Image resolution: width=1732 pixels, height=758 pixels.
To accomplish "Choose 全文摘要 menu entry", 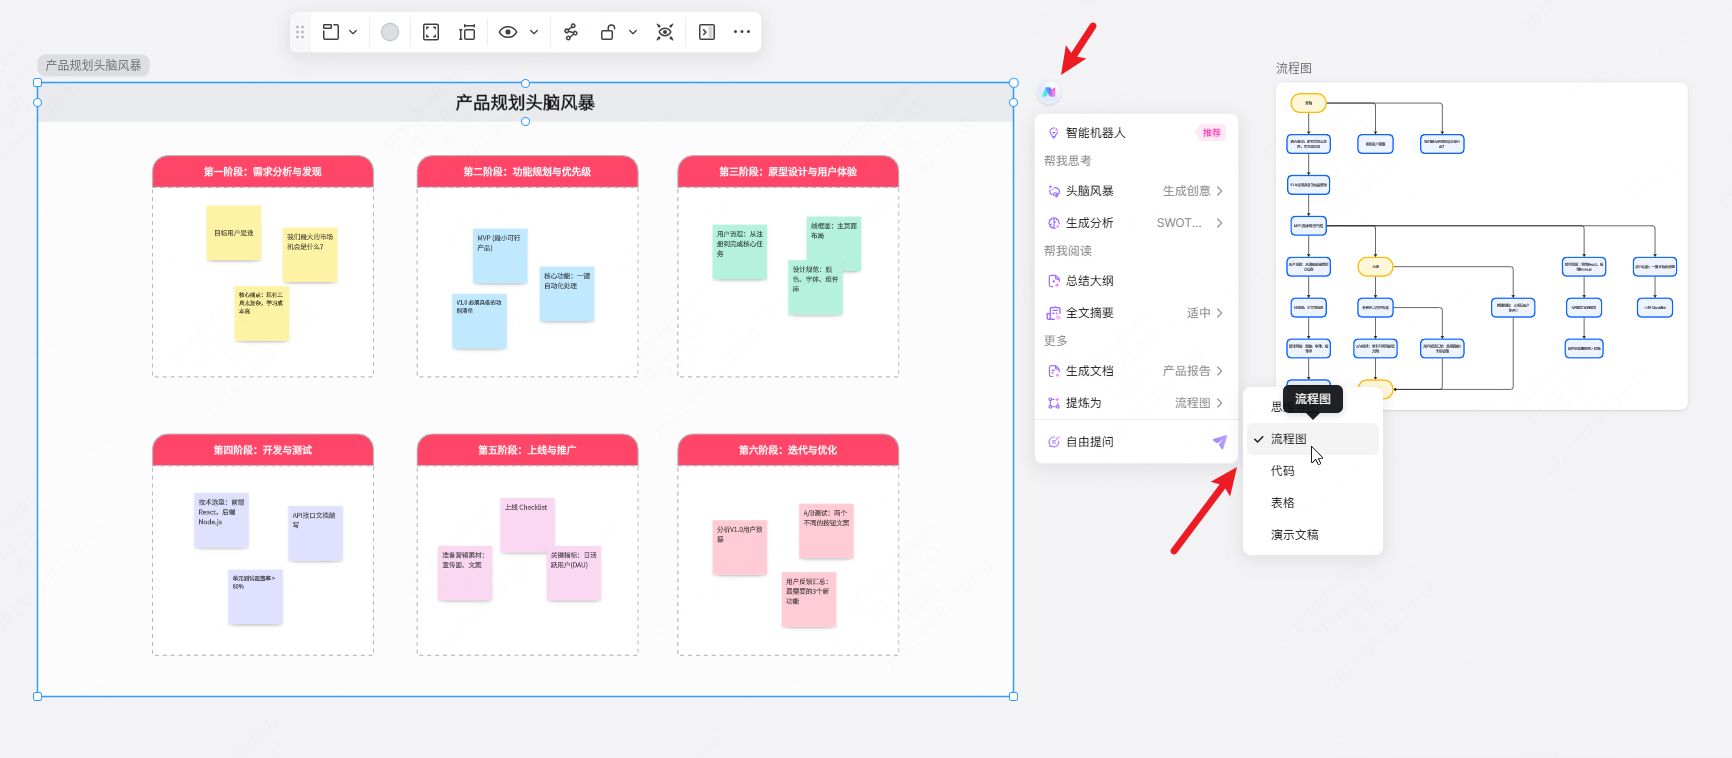I will (x=1136, y=313).
